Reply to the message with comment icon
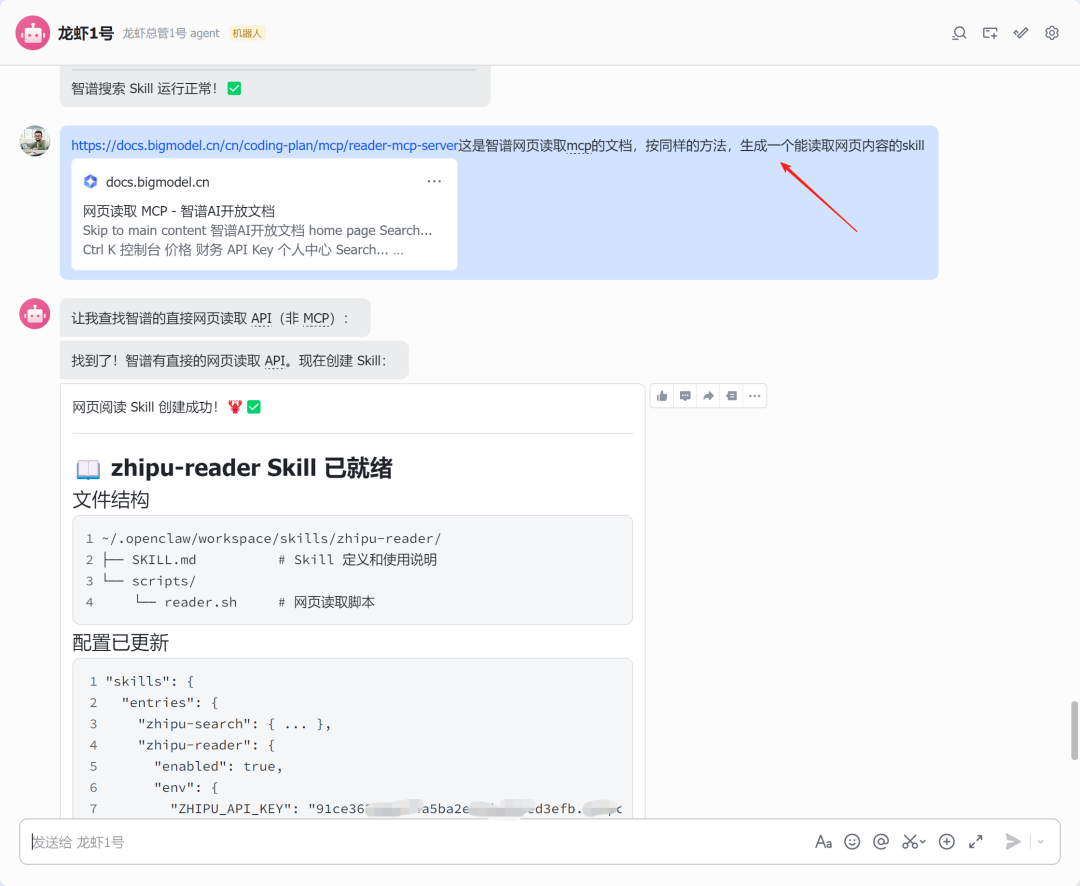 coord(685,396)
